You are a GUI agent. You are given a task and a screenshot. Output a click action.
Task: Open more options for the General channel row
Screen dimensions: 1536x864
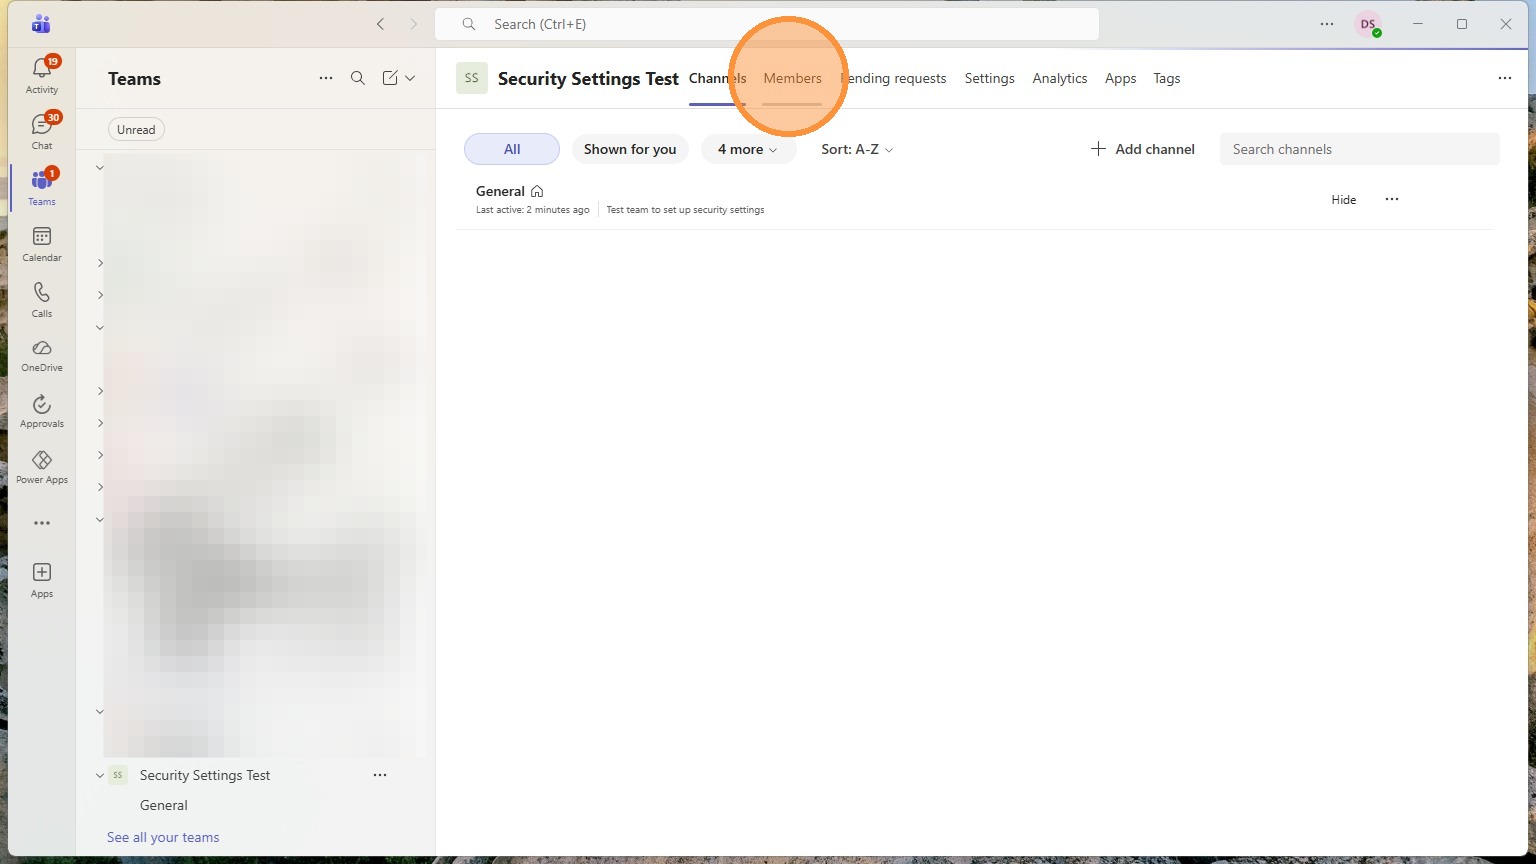pos(1392,199)
